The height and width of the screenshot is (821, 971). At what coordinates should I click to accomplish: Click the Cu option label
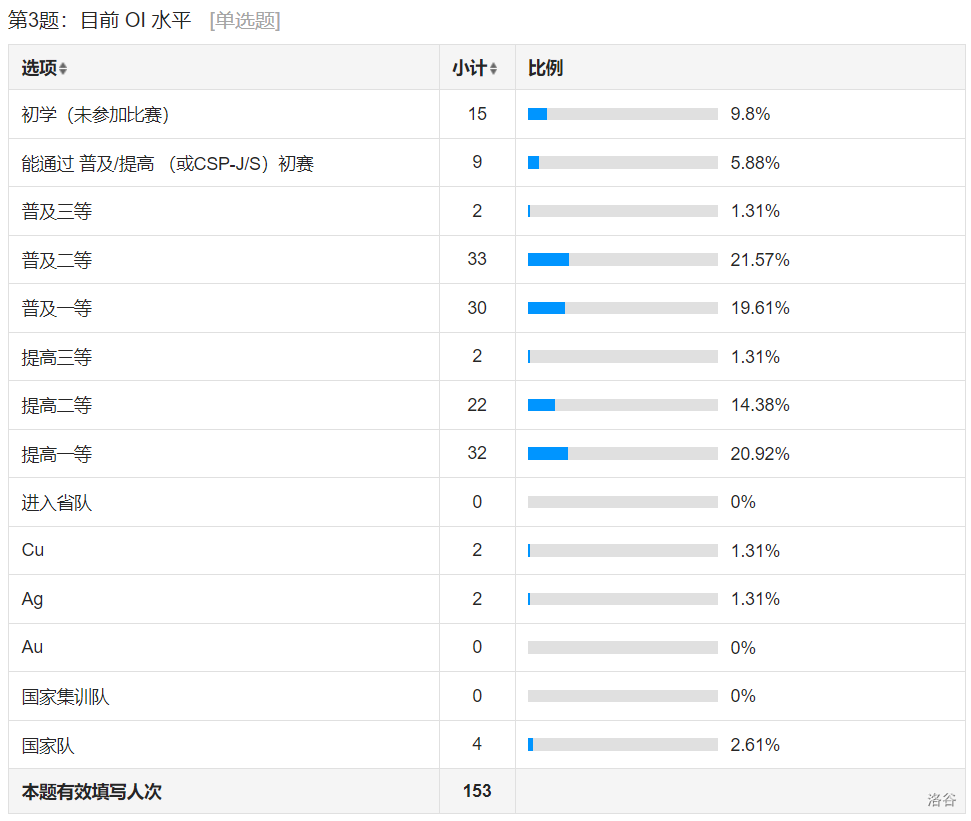33,550
